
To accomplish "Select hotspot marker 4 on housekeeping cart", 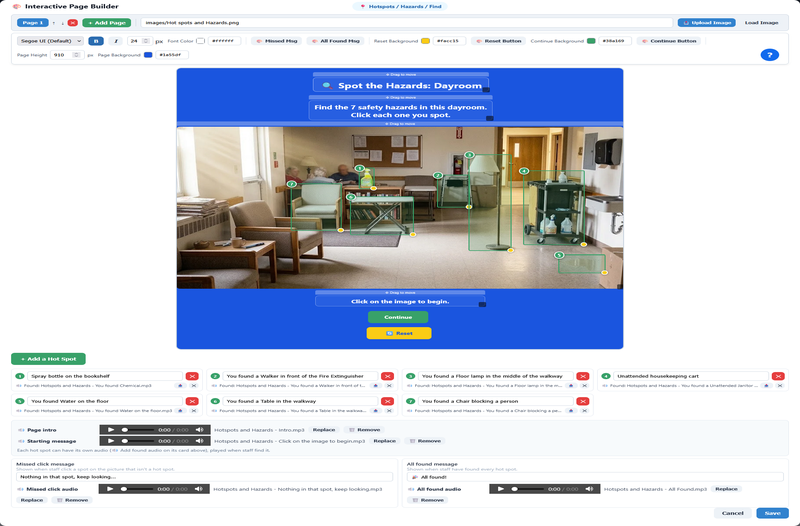I will pyautogui.click(x=524, y=171).
